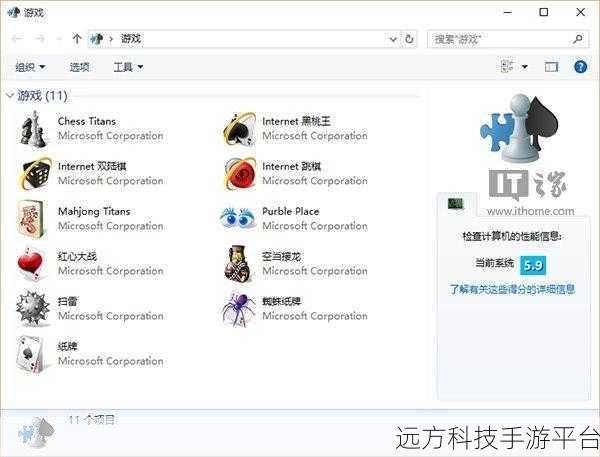The width and height of the screenshot is (600, 457).
Task: Select the 纸牌 title text
Action: 67,347
